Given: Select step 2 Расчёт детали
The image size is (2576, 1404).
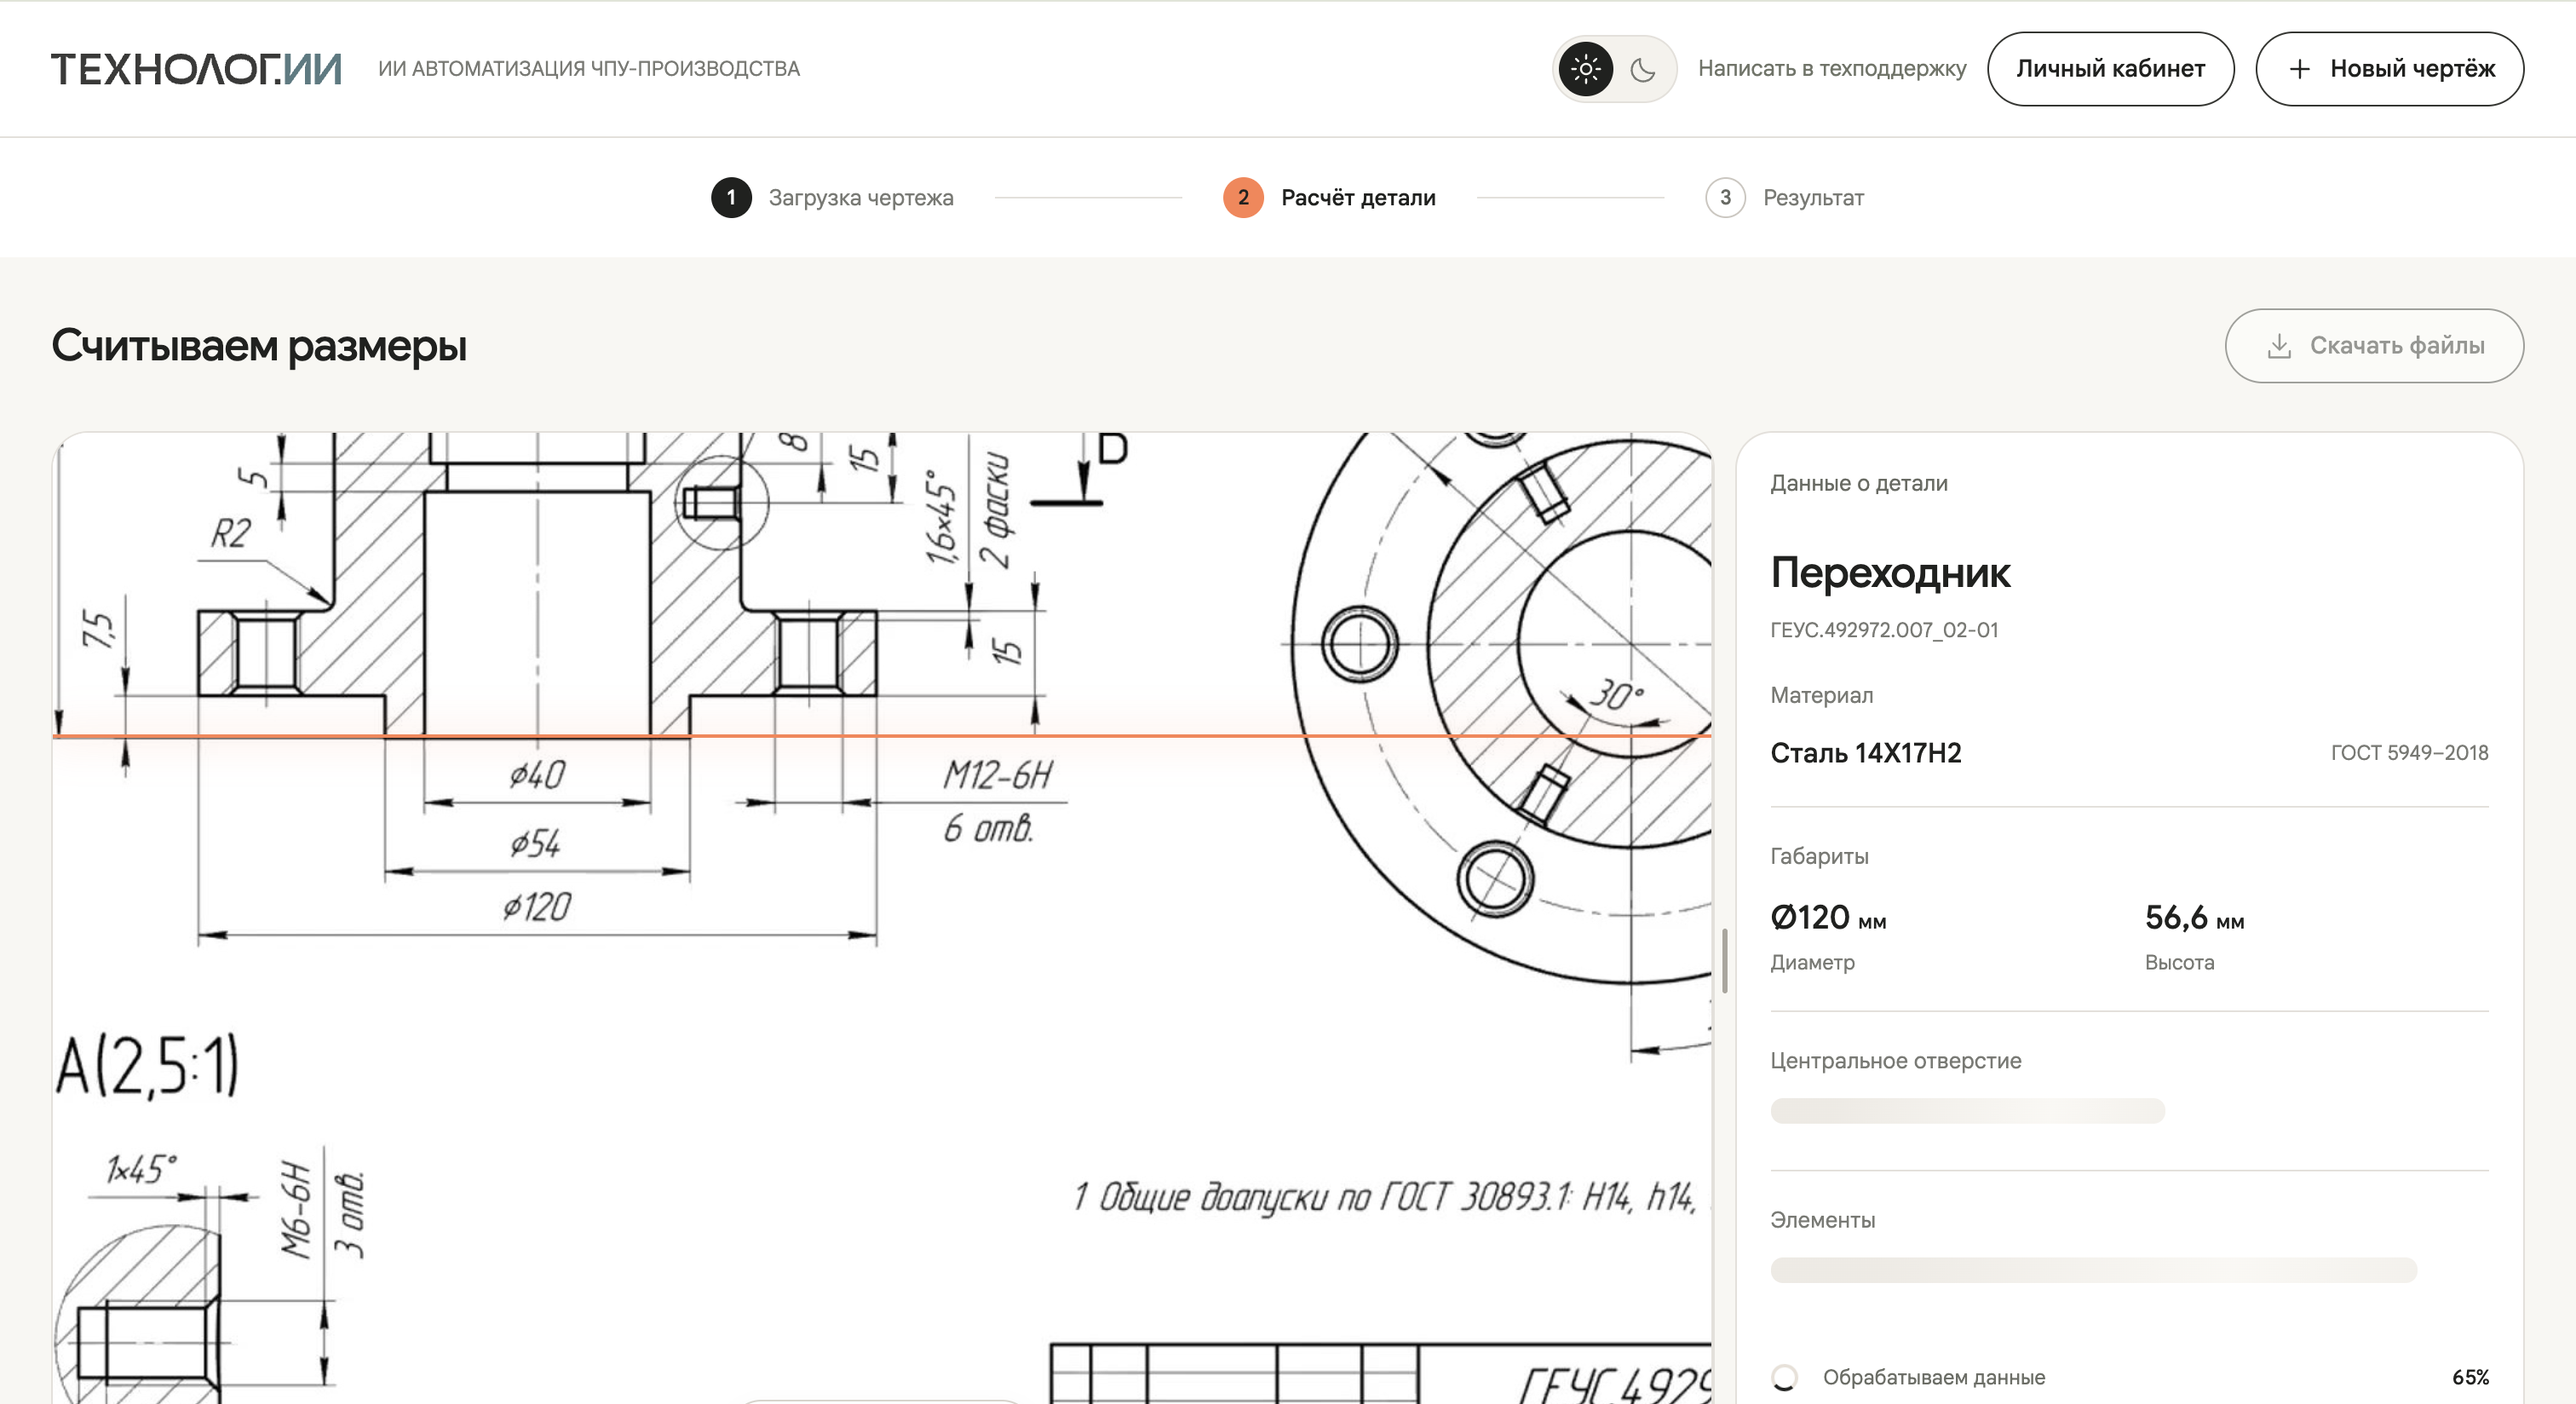Looking at the screenshot, I should pos(1329,197).
